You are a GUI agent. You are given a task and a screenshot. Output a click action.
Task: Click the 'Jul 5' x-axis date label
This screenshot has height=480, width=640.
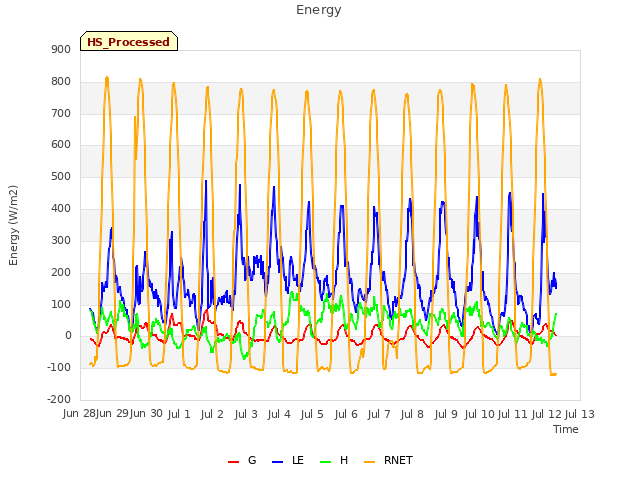point(312,414)
